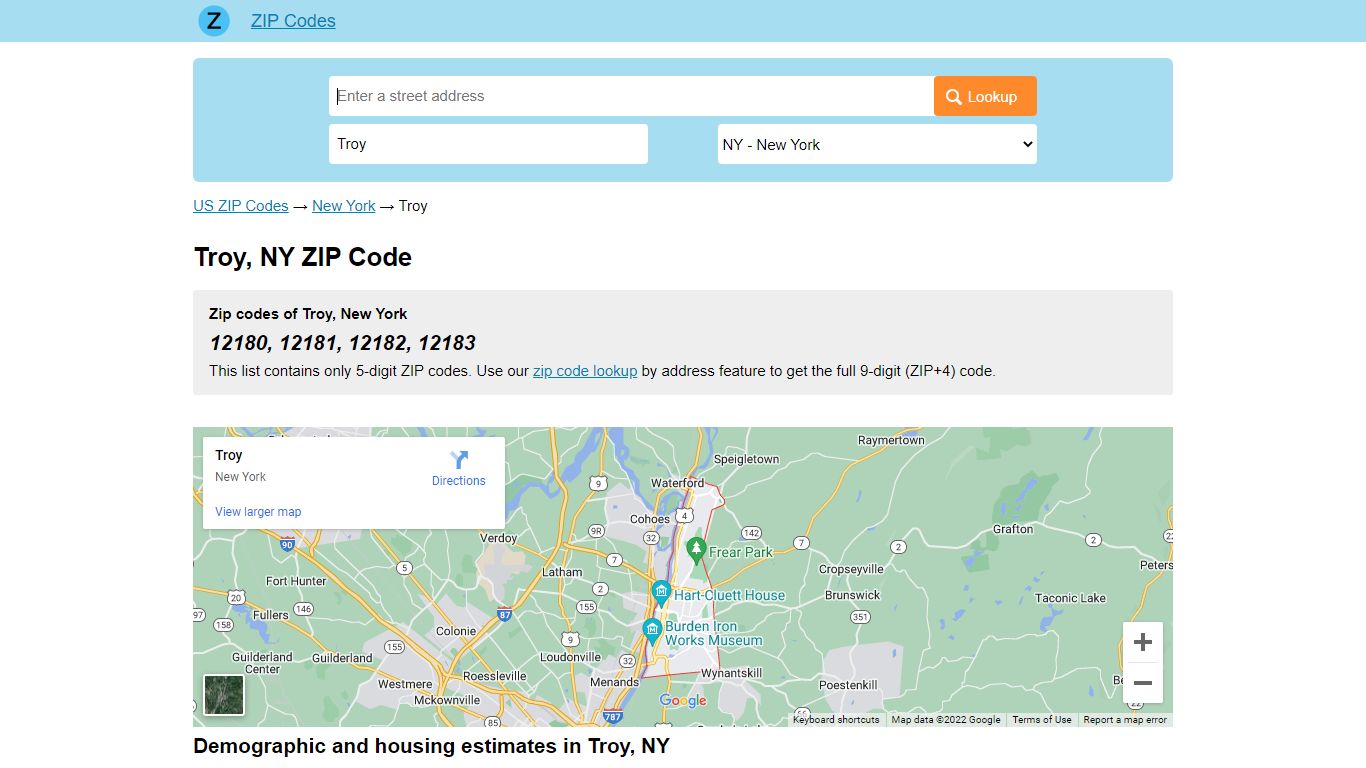This screenshot has width=1366, height=768.
Task: Click the orange Lookup button
Action: 985,96
